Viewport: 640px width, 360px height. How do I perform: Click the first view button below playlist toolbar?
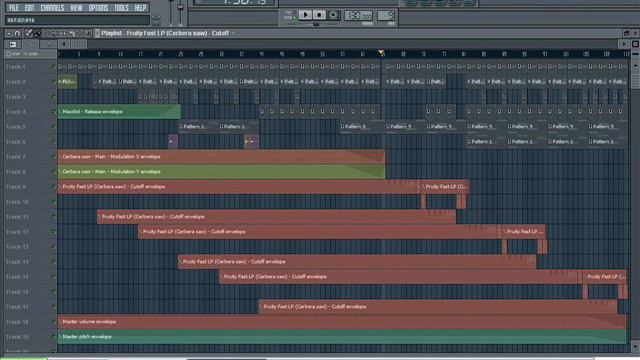13,44
